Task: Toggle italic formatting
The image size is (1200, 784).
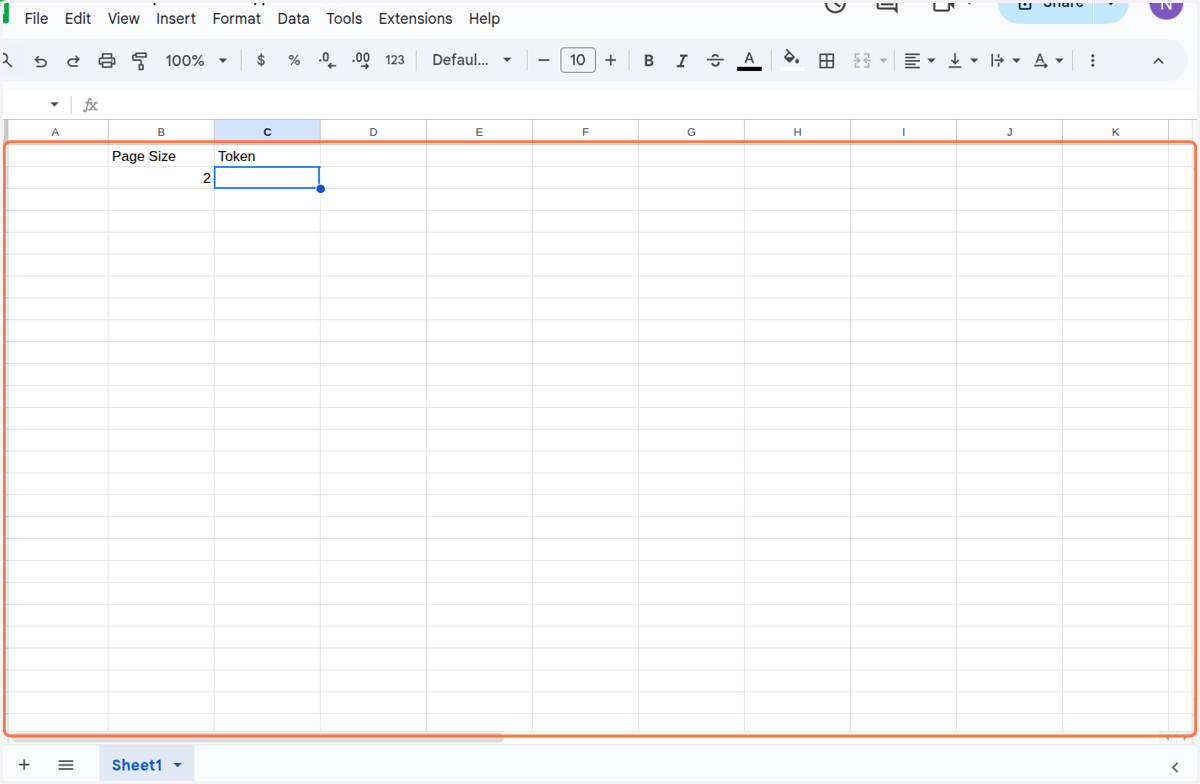Action: [682, 61]
